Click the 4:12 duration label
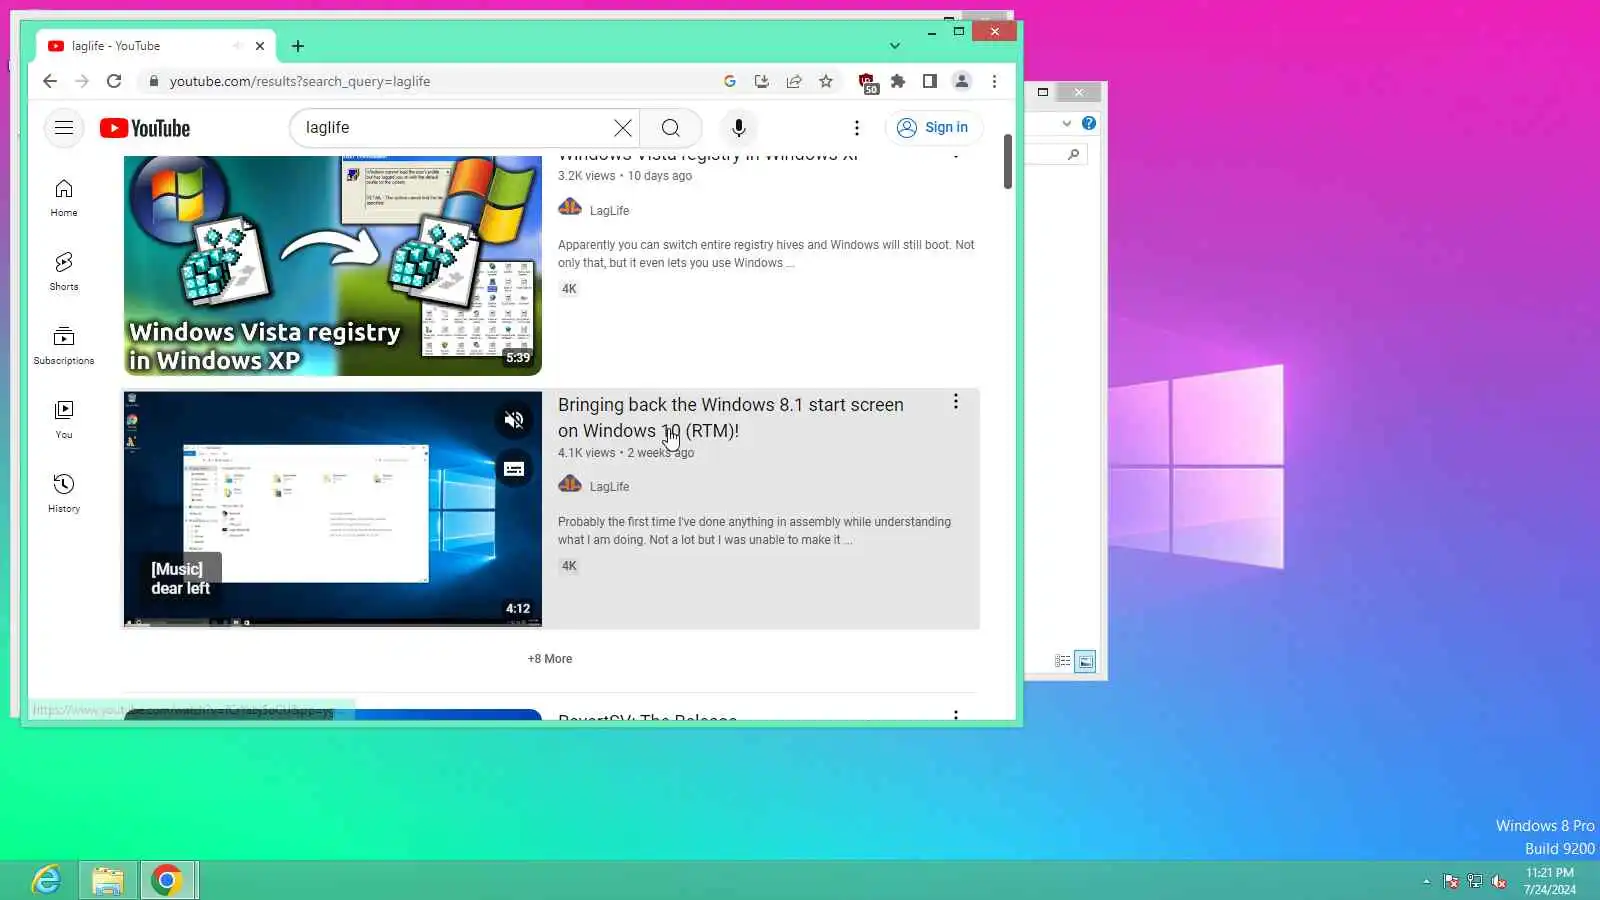This screenshot has height=900, width=1600. point(518,608)
